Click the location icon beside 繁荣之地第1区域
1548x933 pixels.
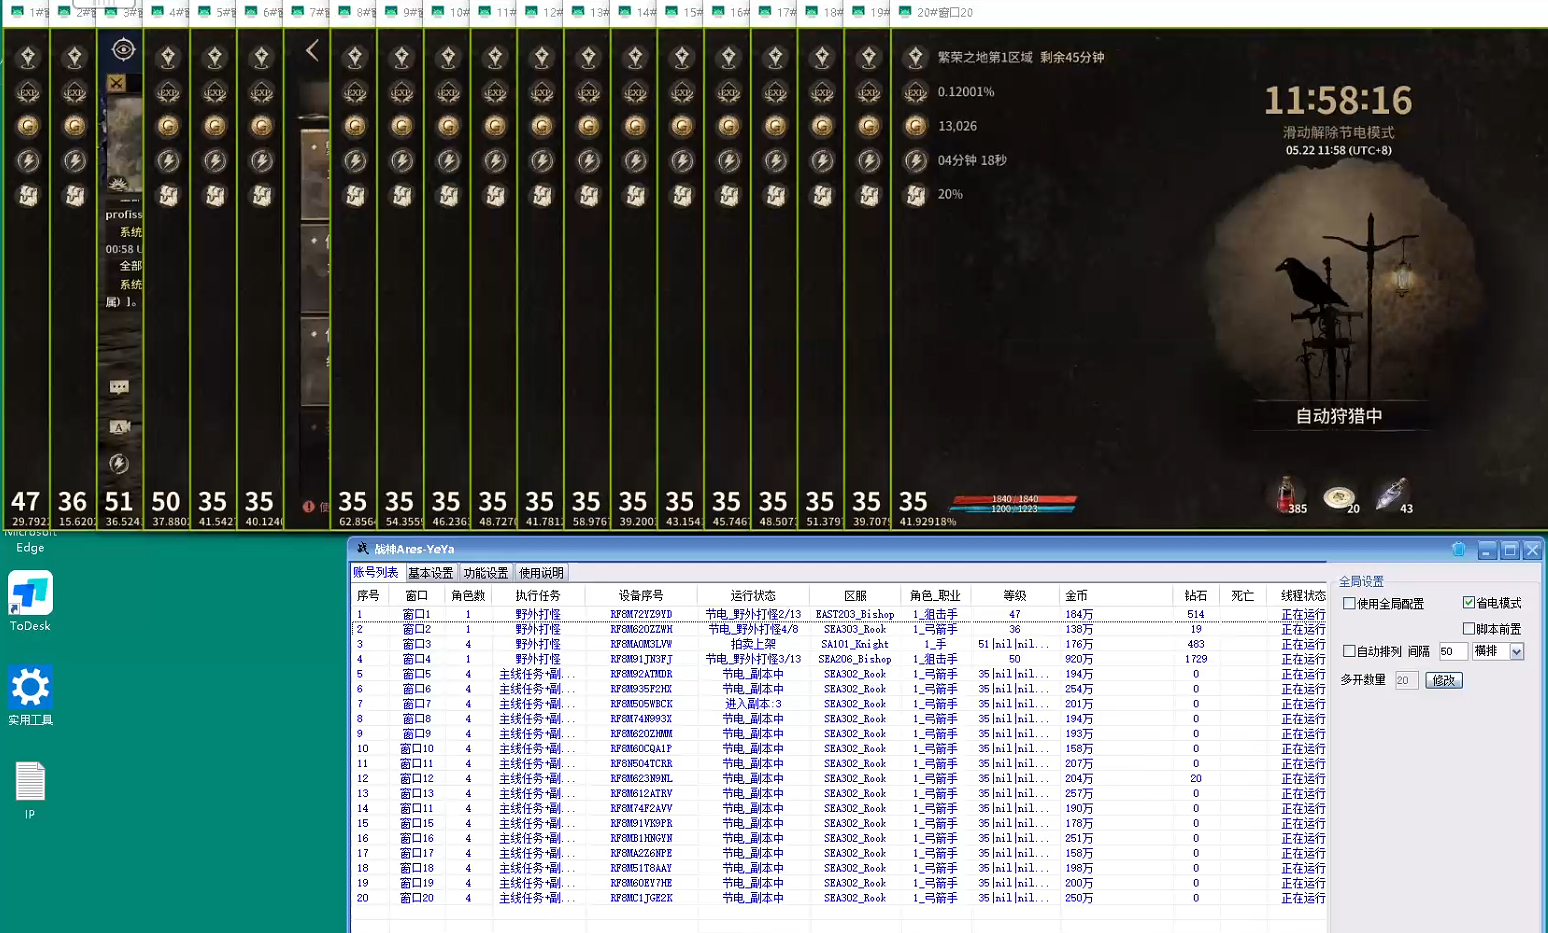915,58
